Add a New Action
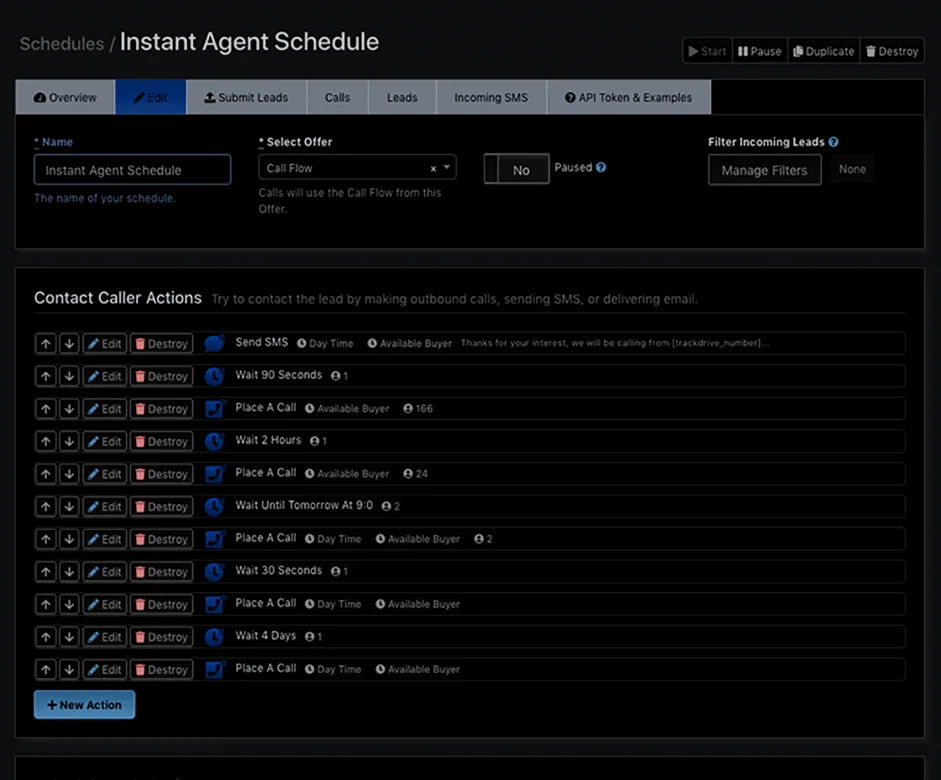 (x=85, y=705)
